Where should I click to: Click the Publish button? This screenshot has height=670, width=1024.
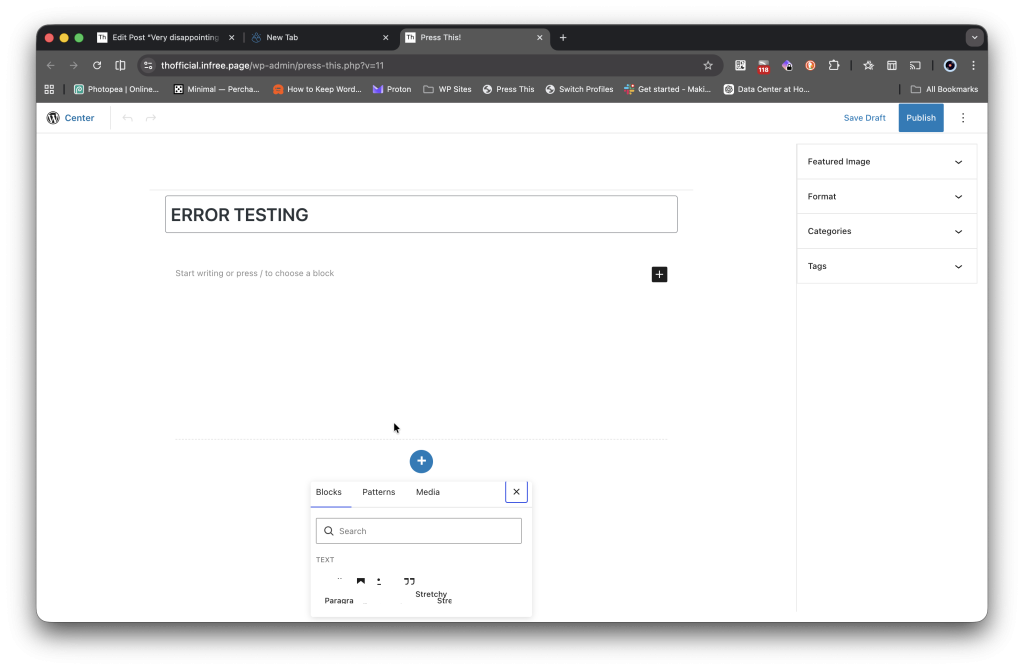coord(920,118)
